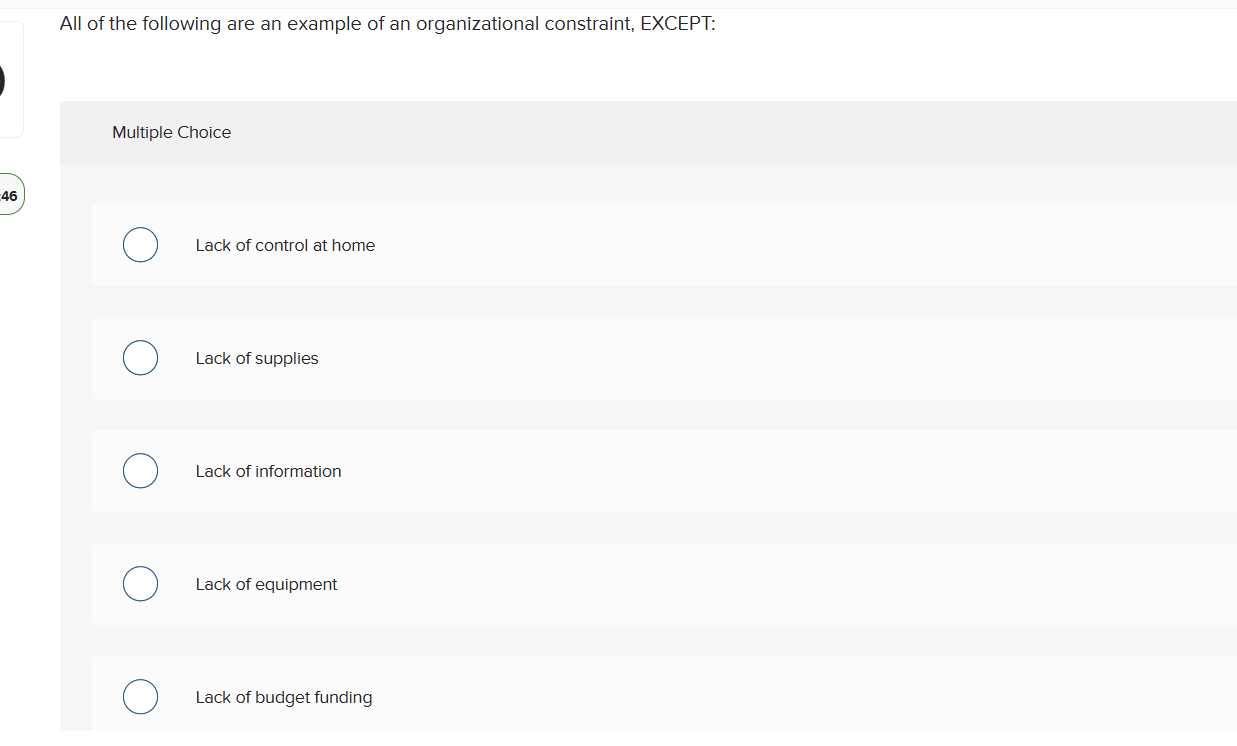Click the white rounded card in the sidebar
The width and height of the screenshot is (1237, 746).
click(x=11, y=79)
